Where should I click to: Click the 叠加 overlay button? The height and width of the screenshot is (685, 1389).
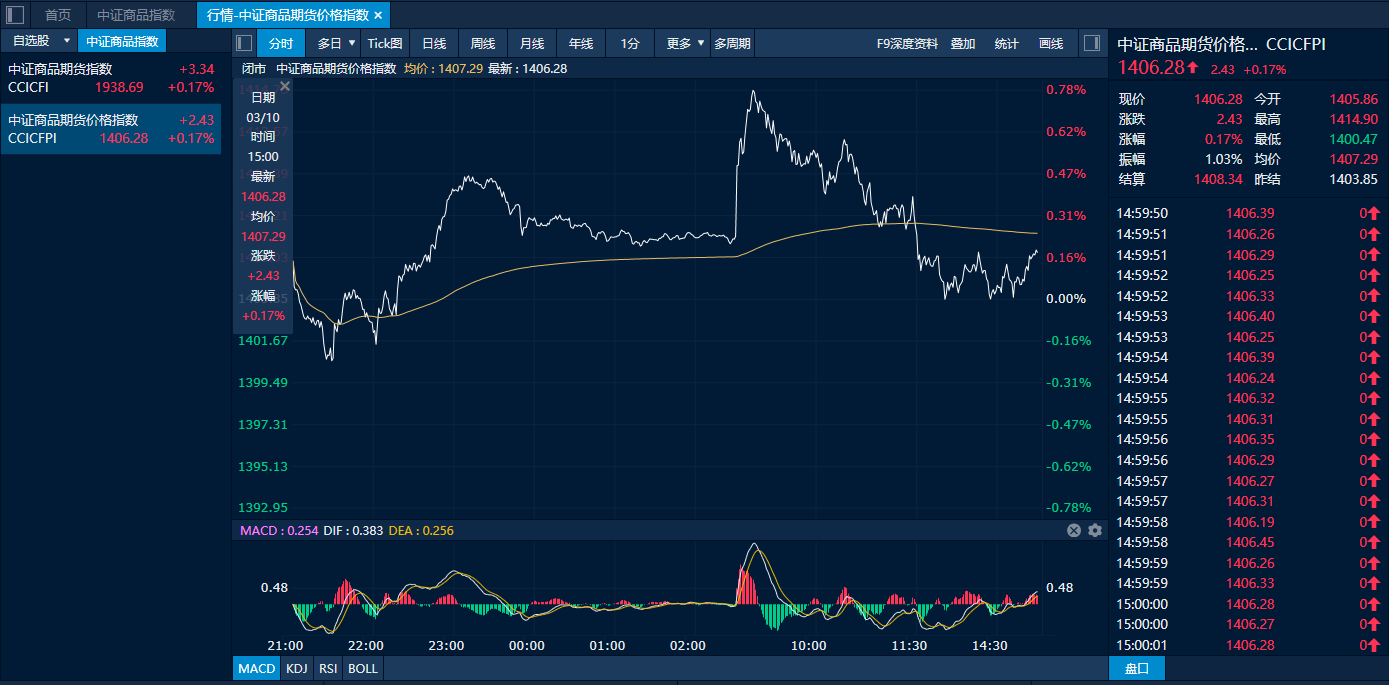963,43
